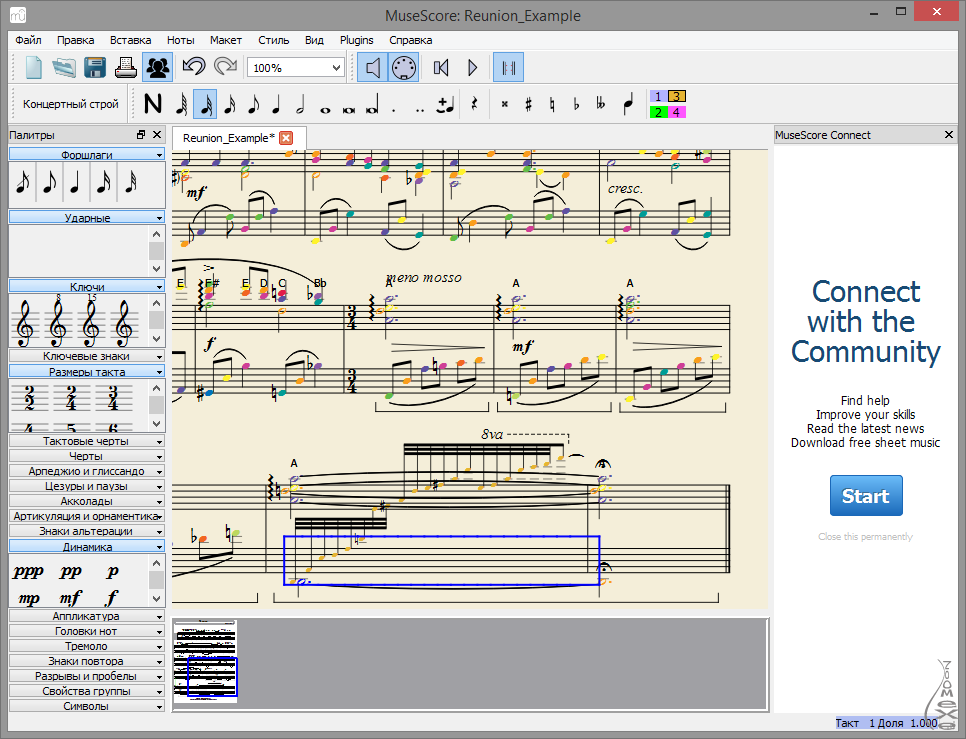Image resolution: width=966 pixels, height=739 pixels.
Task: Open the Ноты menu
Action: coord(181,40)
